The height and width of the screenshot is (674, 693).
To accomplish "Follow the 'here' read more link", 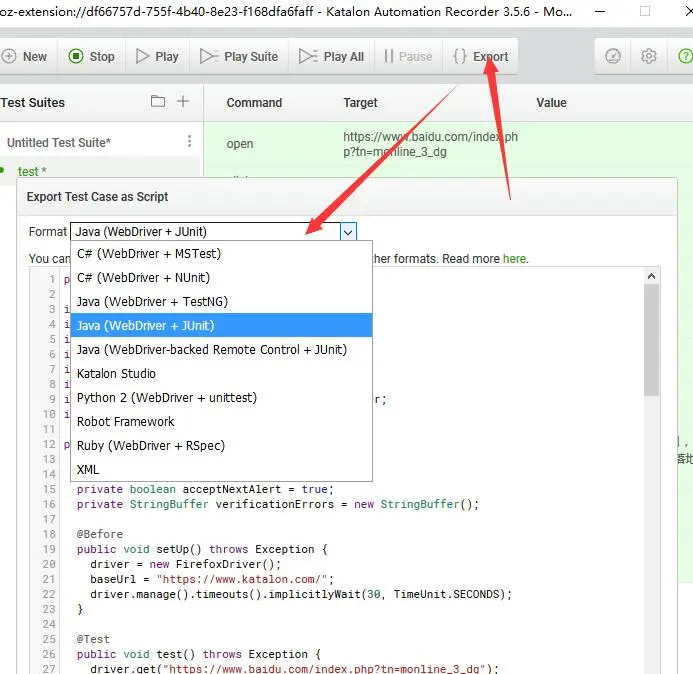I will (514, 259).
